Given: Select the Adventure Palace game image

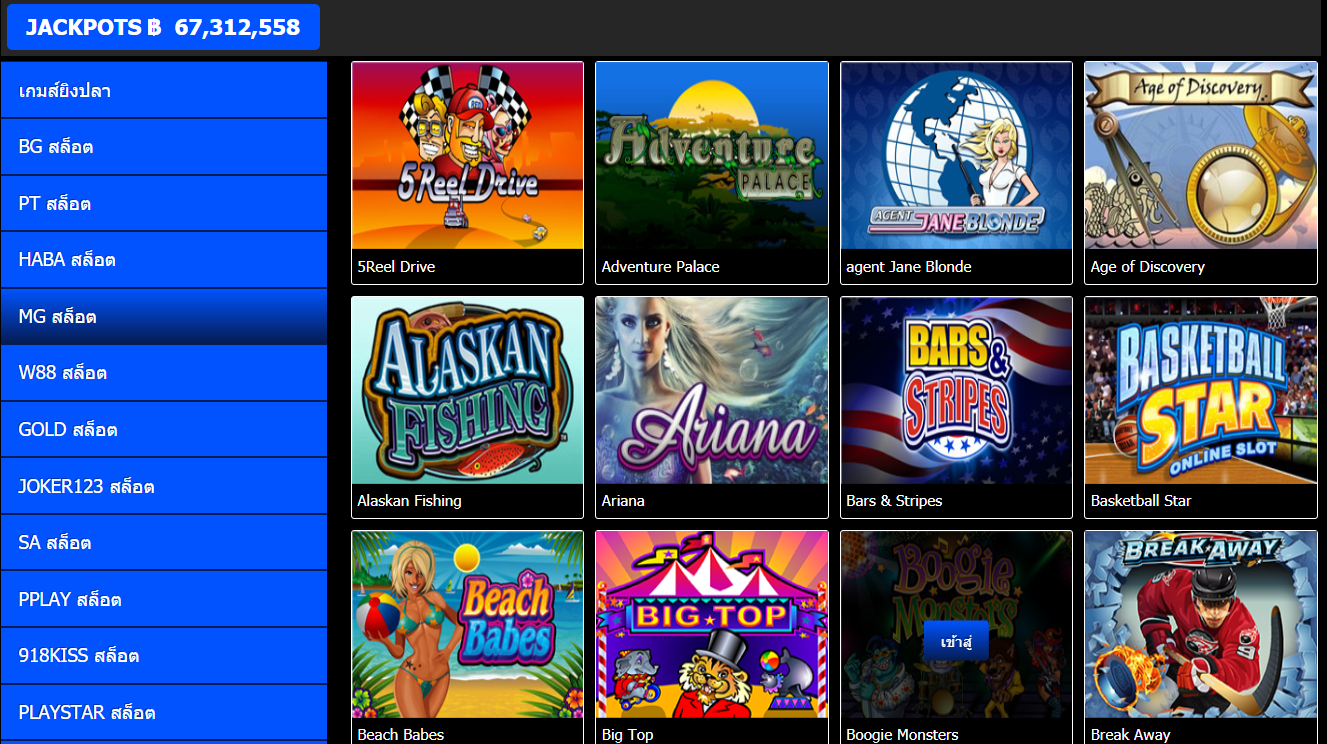Looking at the screenshot, I should coord(711,156).
